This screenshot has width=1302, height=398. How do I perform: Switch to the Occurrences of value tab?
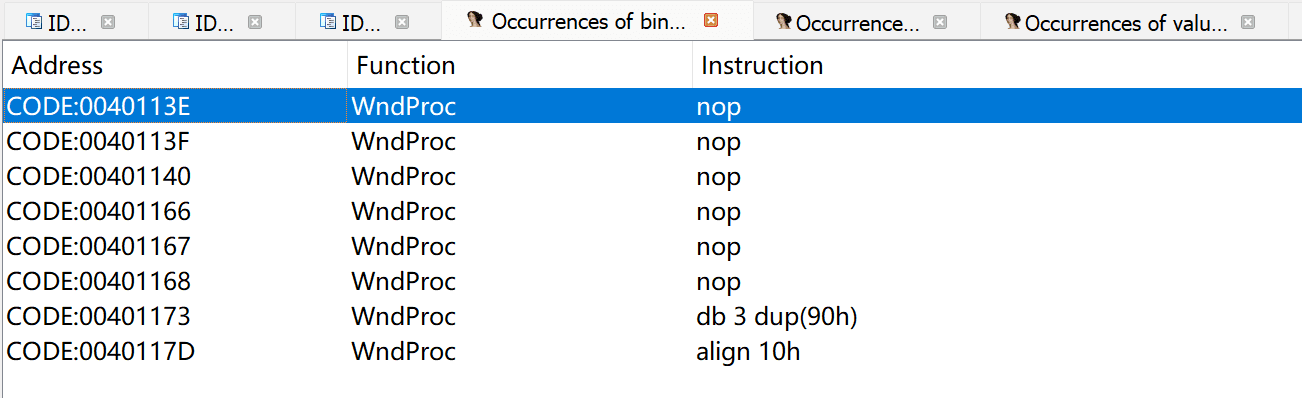[1126, 23]
